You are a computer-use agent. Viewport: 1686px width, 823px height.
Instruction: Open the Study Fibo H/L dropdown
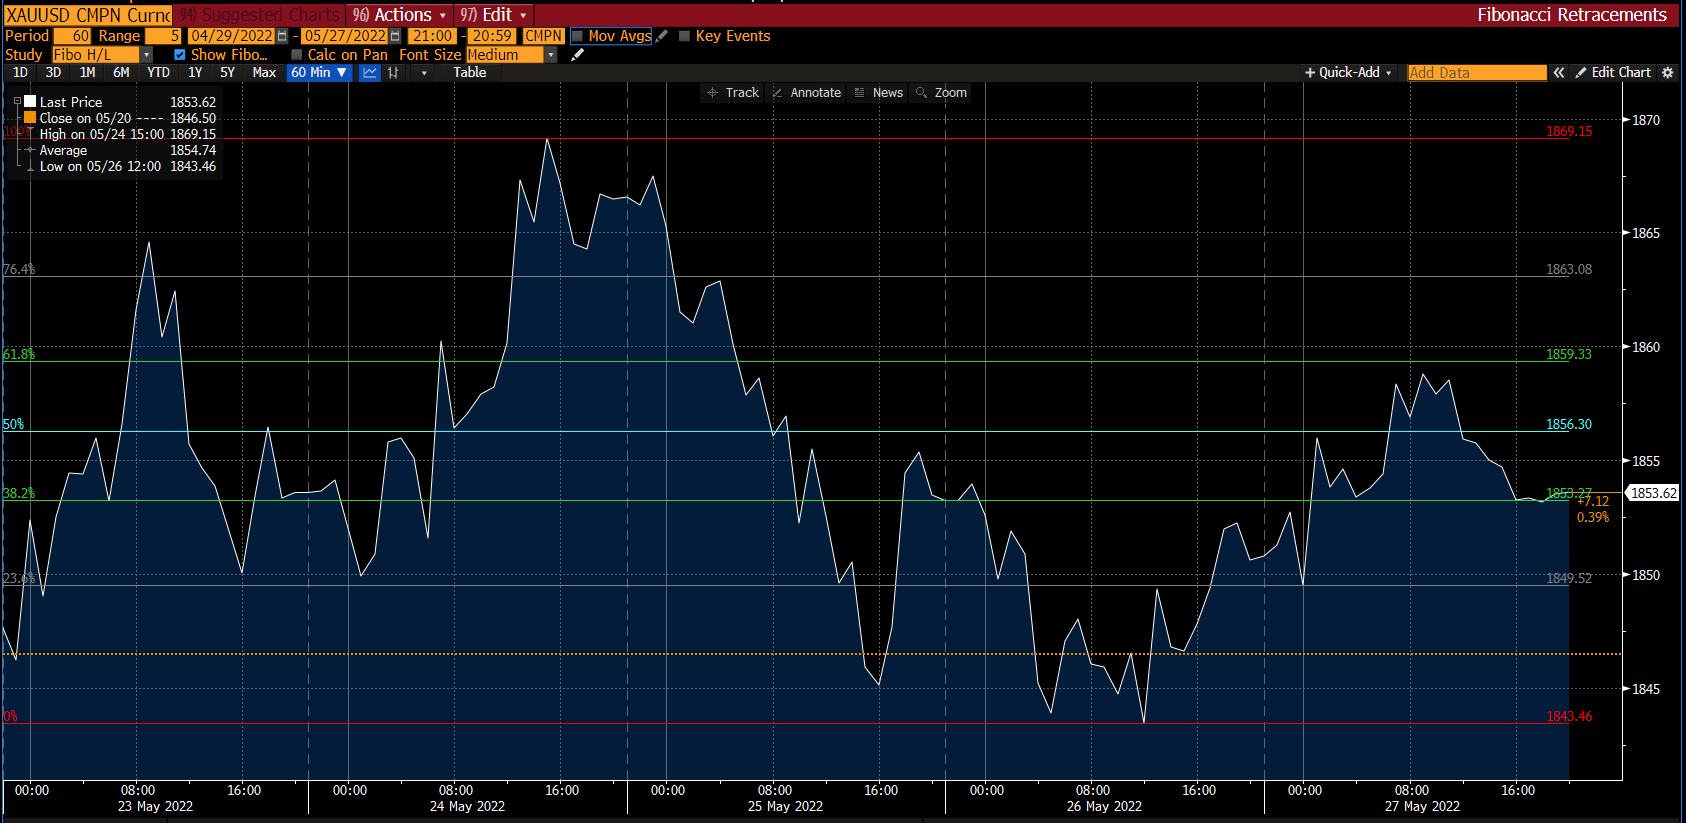146,55
